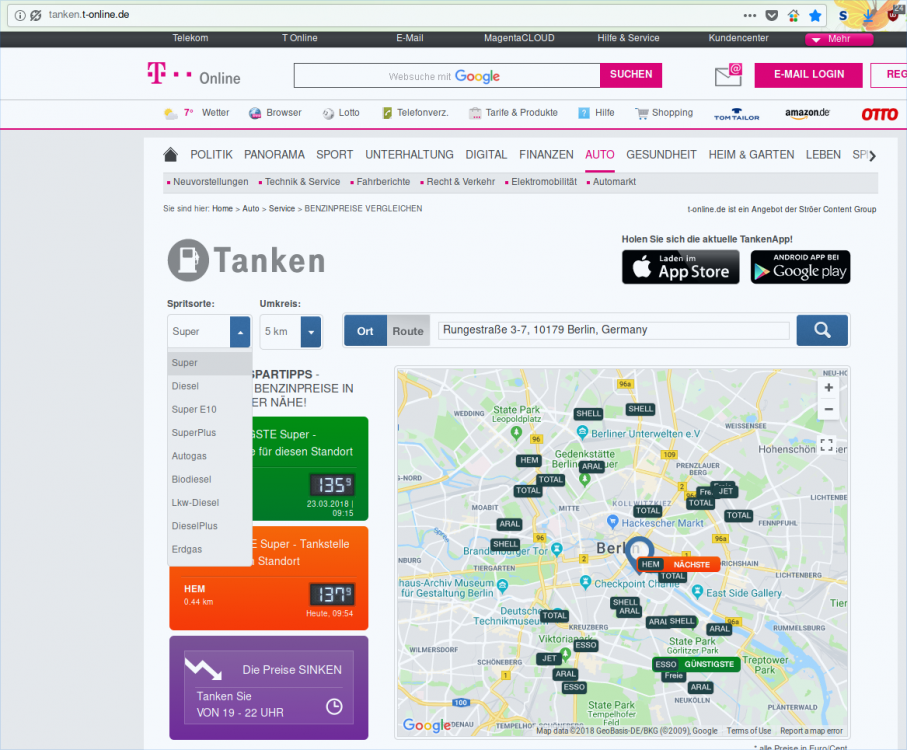Zoom in on the map with plus
Image resolution: width=907 pixels, height=750 pixels.
coord(828,387)
